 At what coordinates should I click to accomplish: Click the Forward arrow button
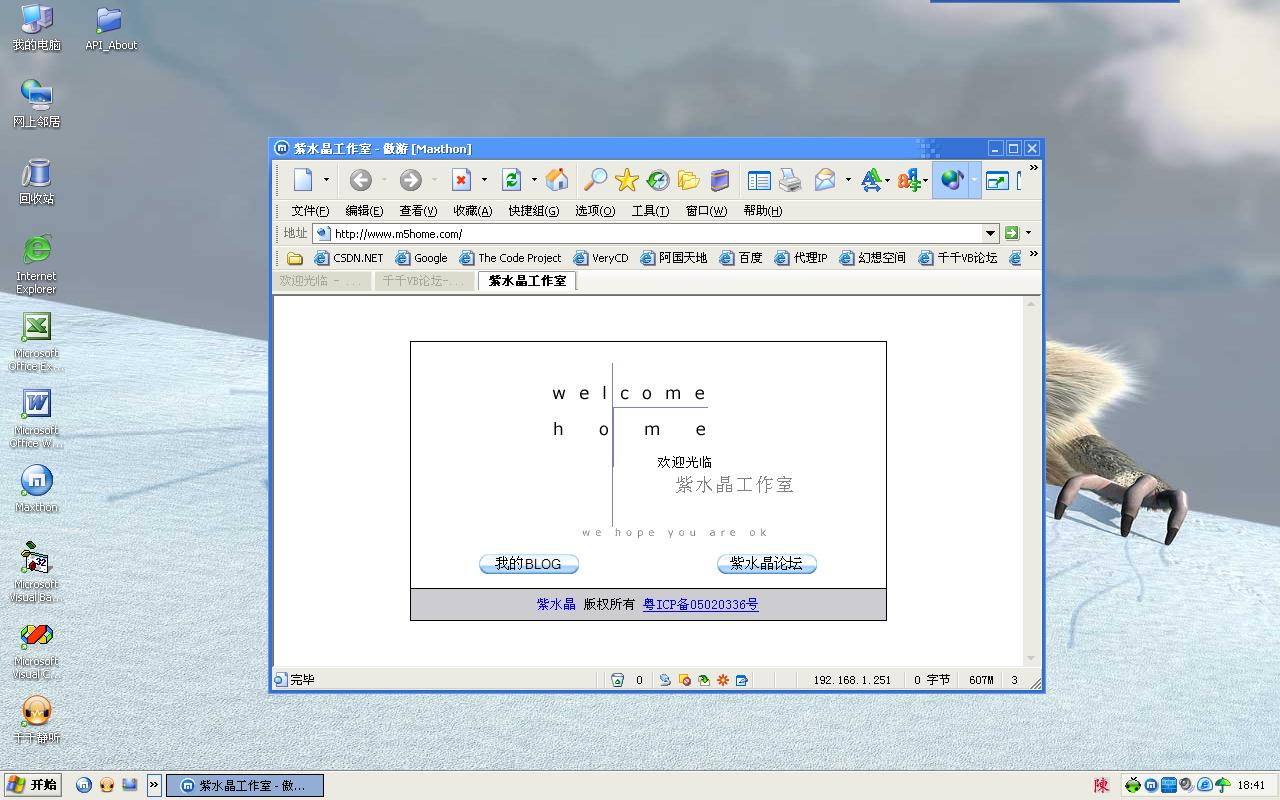point(410,180)
